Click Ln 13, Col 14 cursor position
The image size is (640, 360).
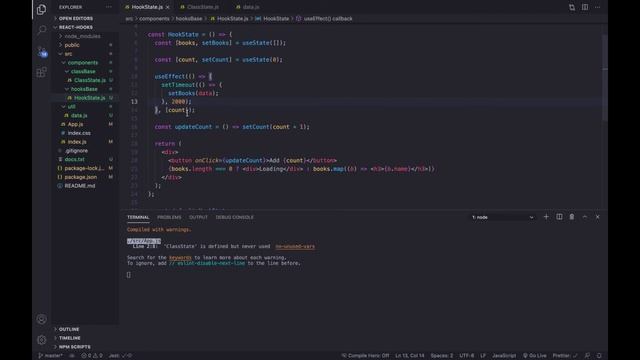pyautogui.click(x=409, y=356)
